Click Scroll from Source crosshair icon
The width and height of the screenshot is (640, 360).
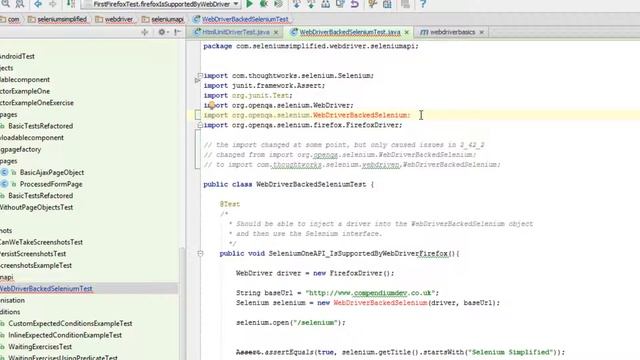pos(144,32)
